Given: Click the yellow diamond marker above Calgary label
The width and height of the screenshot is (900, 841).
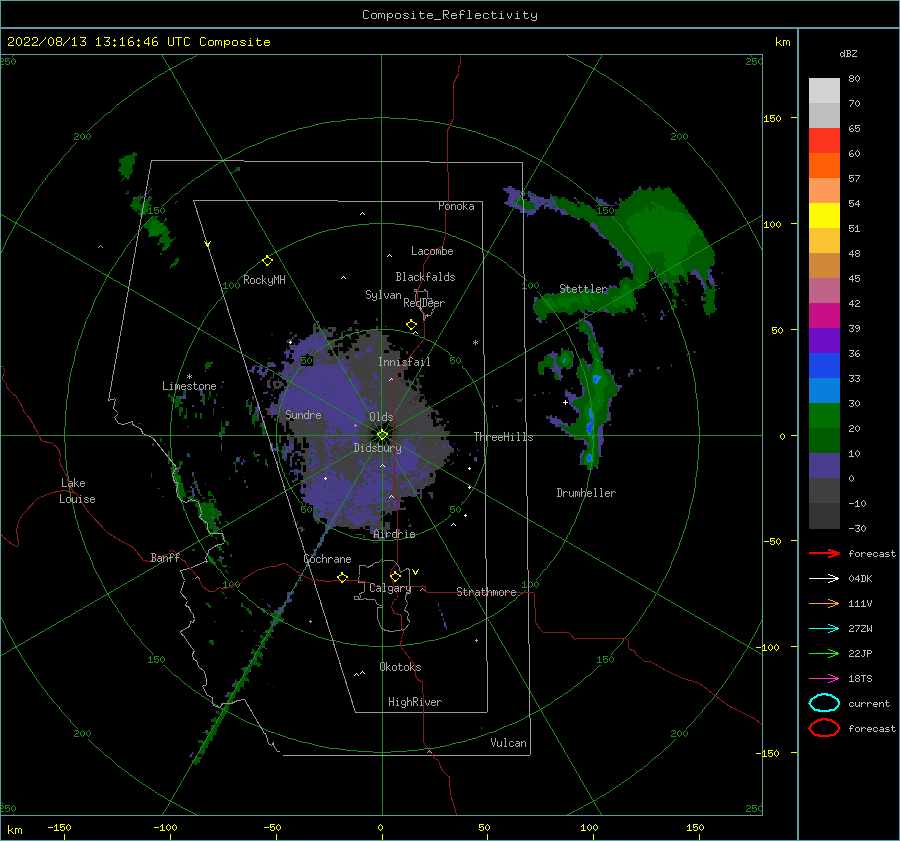Looking at the screenshot, I should (x=395, y=576).
